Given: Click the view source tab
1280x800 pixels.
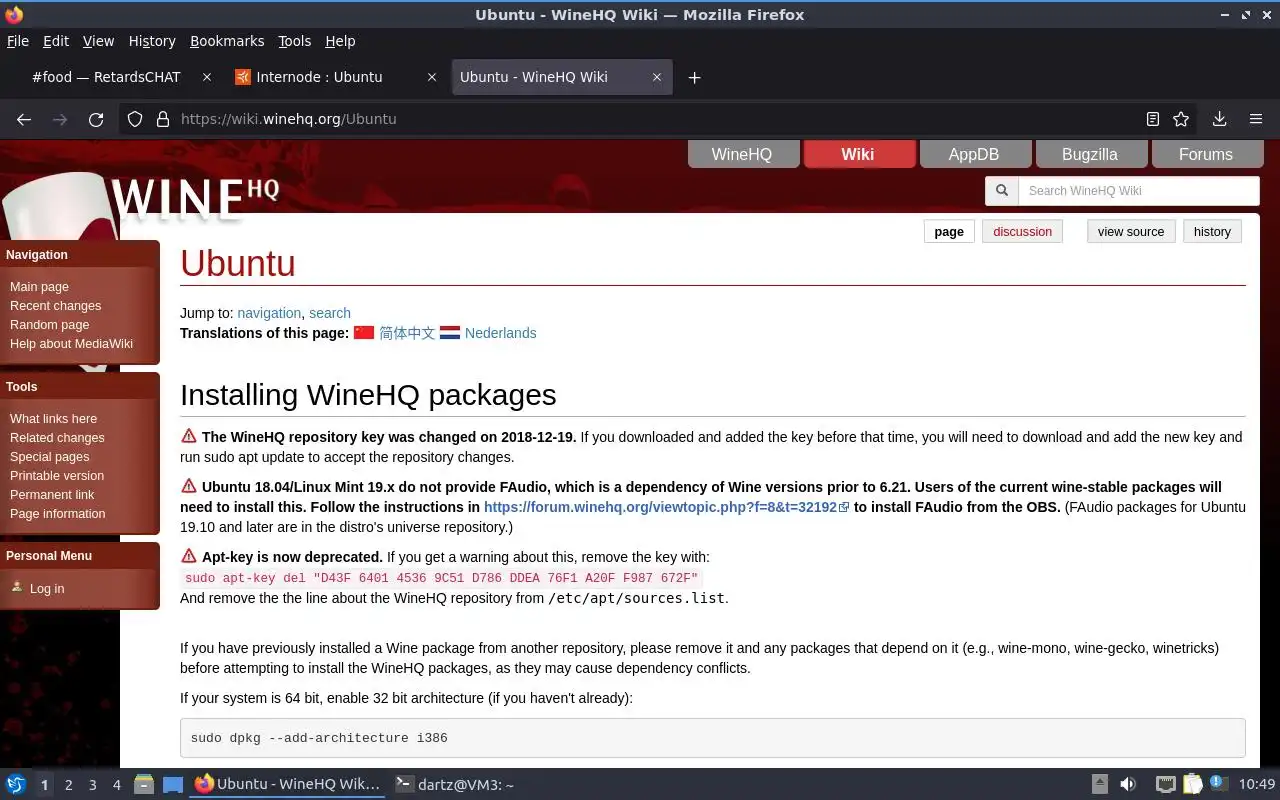Looking at the screenshot, I should (1131, 231).
